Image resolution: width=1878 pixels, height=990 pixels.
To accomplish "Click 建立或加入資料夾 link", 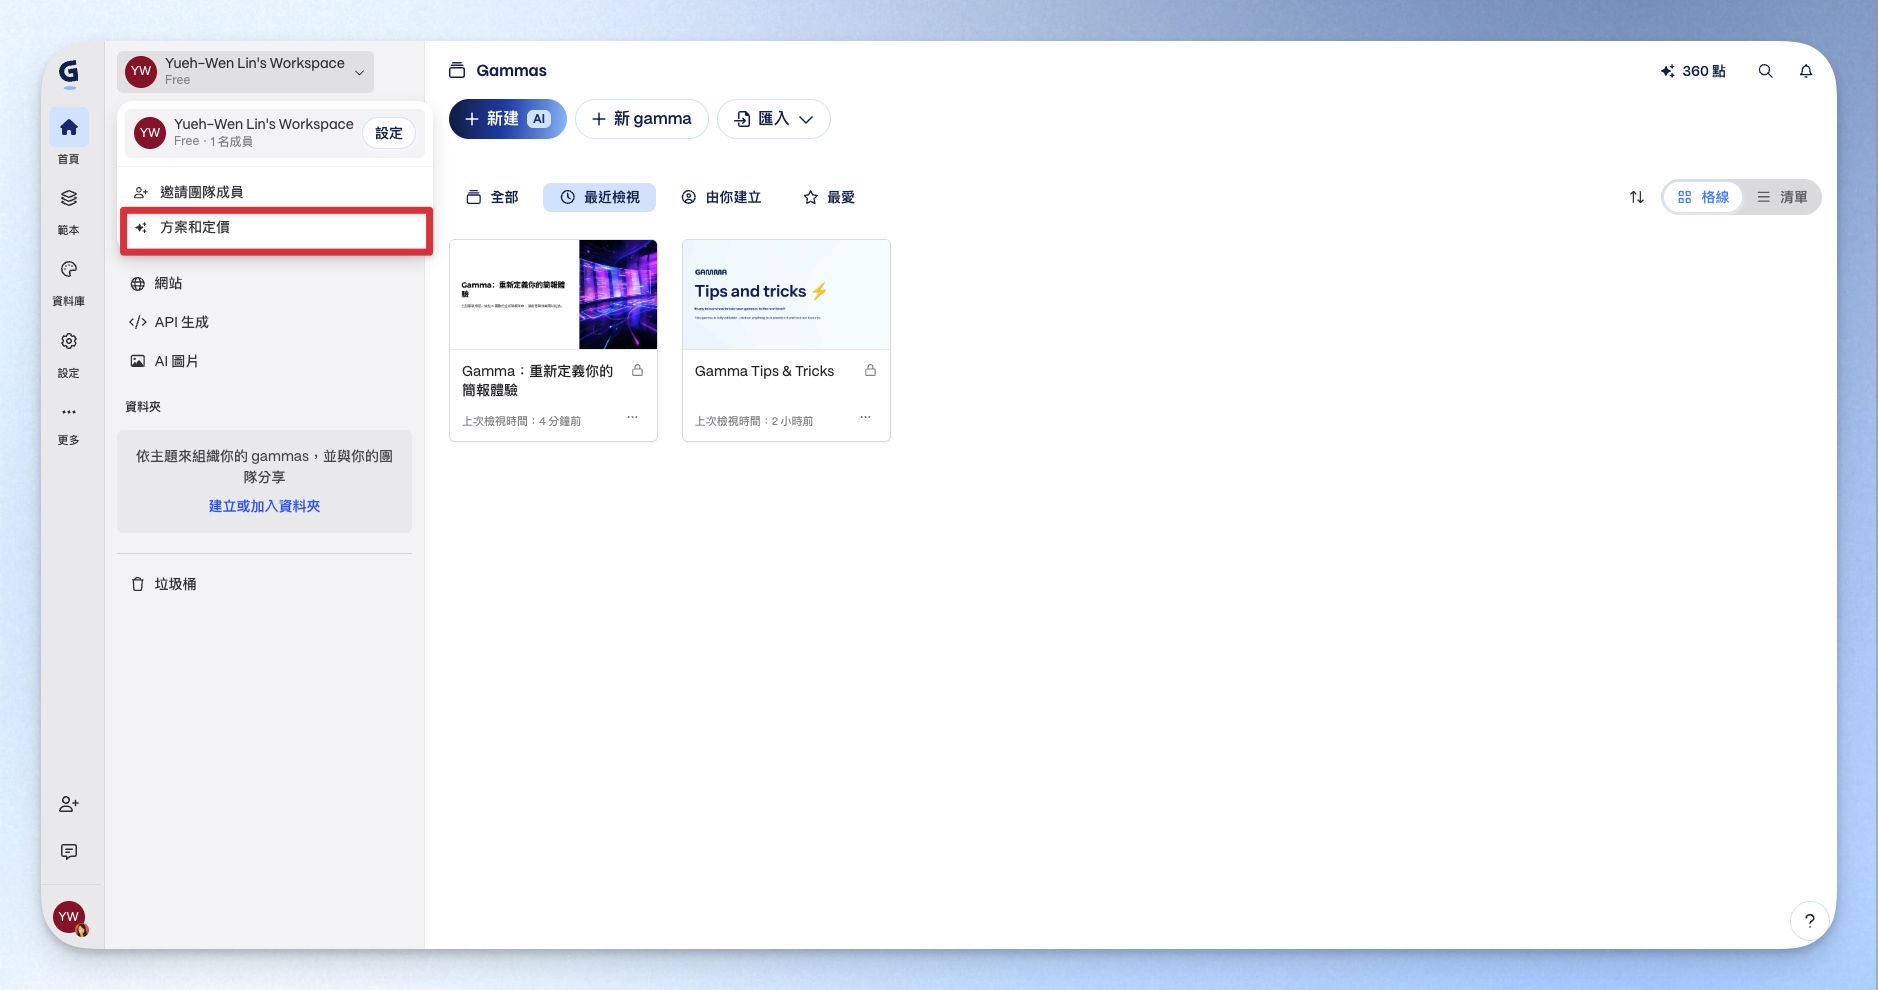I will pos(264,506).
